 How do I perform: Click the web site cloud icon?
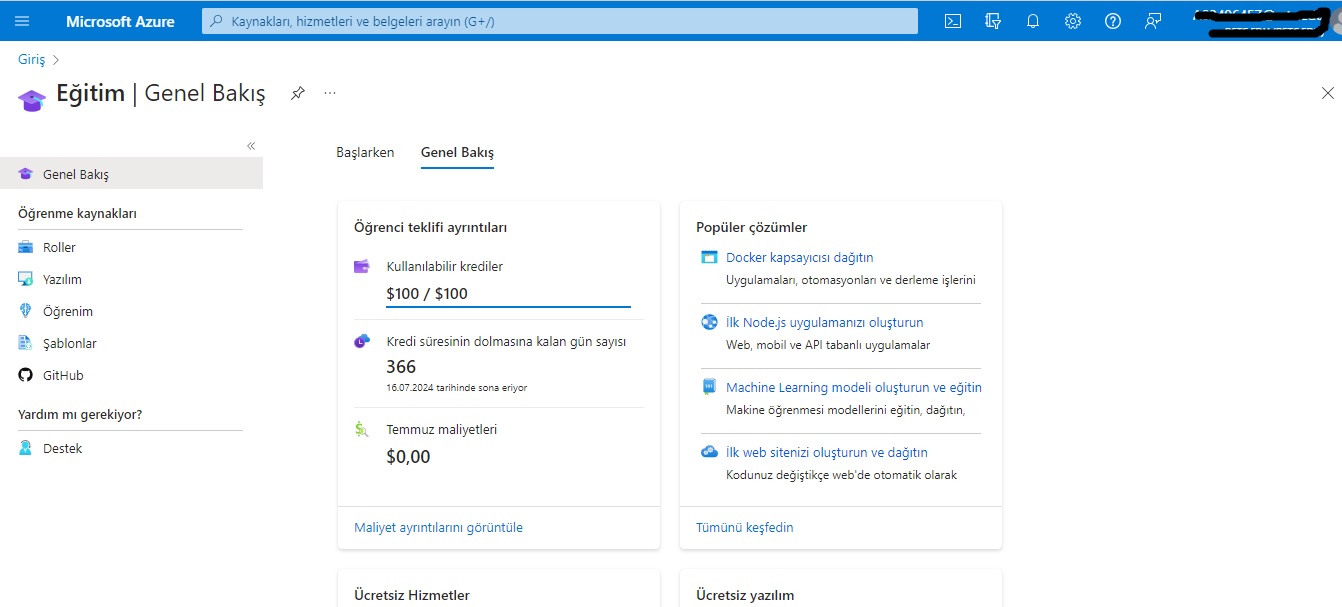click(709, 452)
